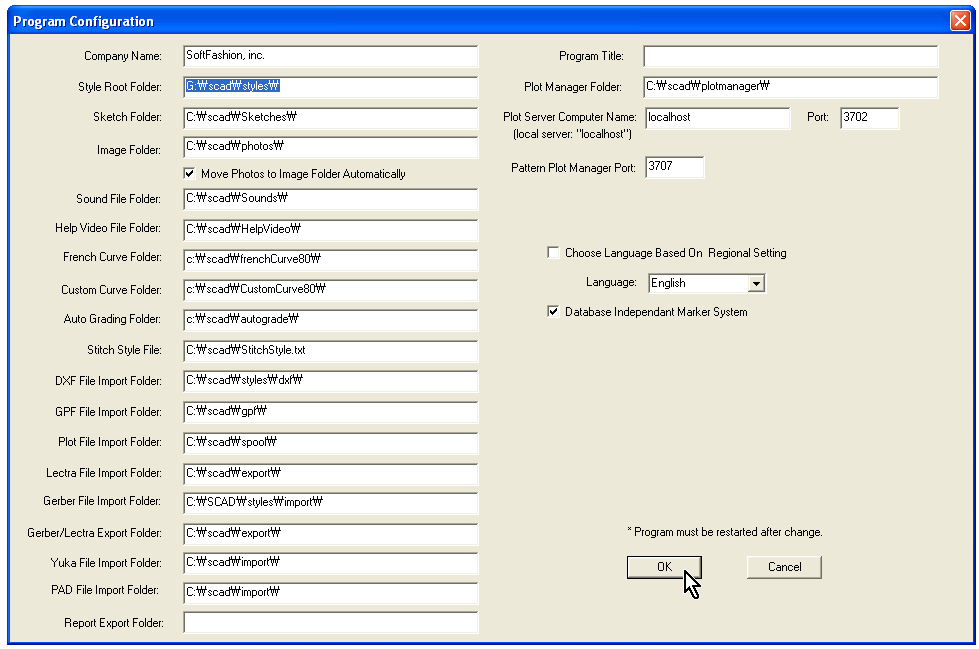Edit the PAD File Import Folder field
The width and height of the screenshot is (979, 649).
(x=331, y=592)
